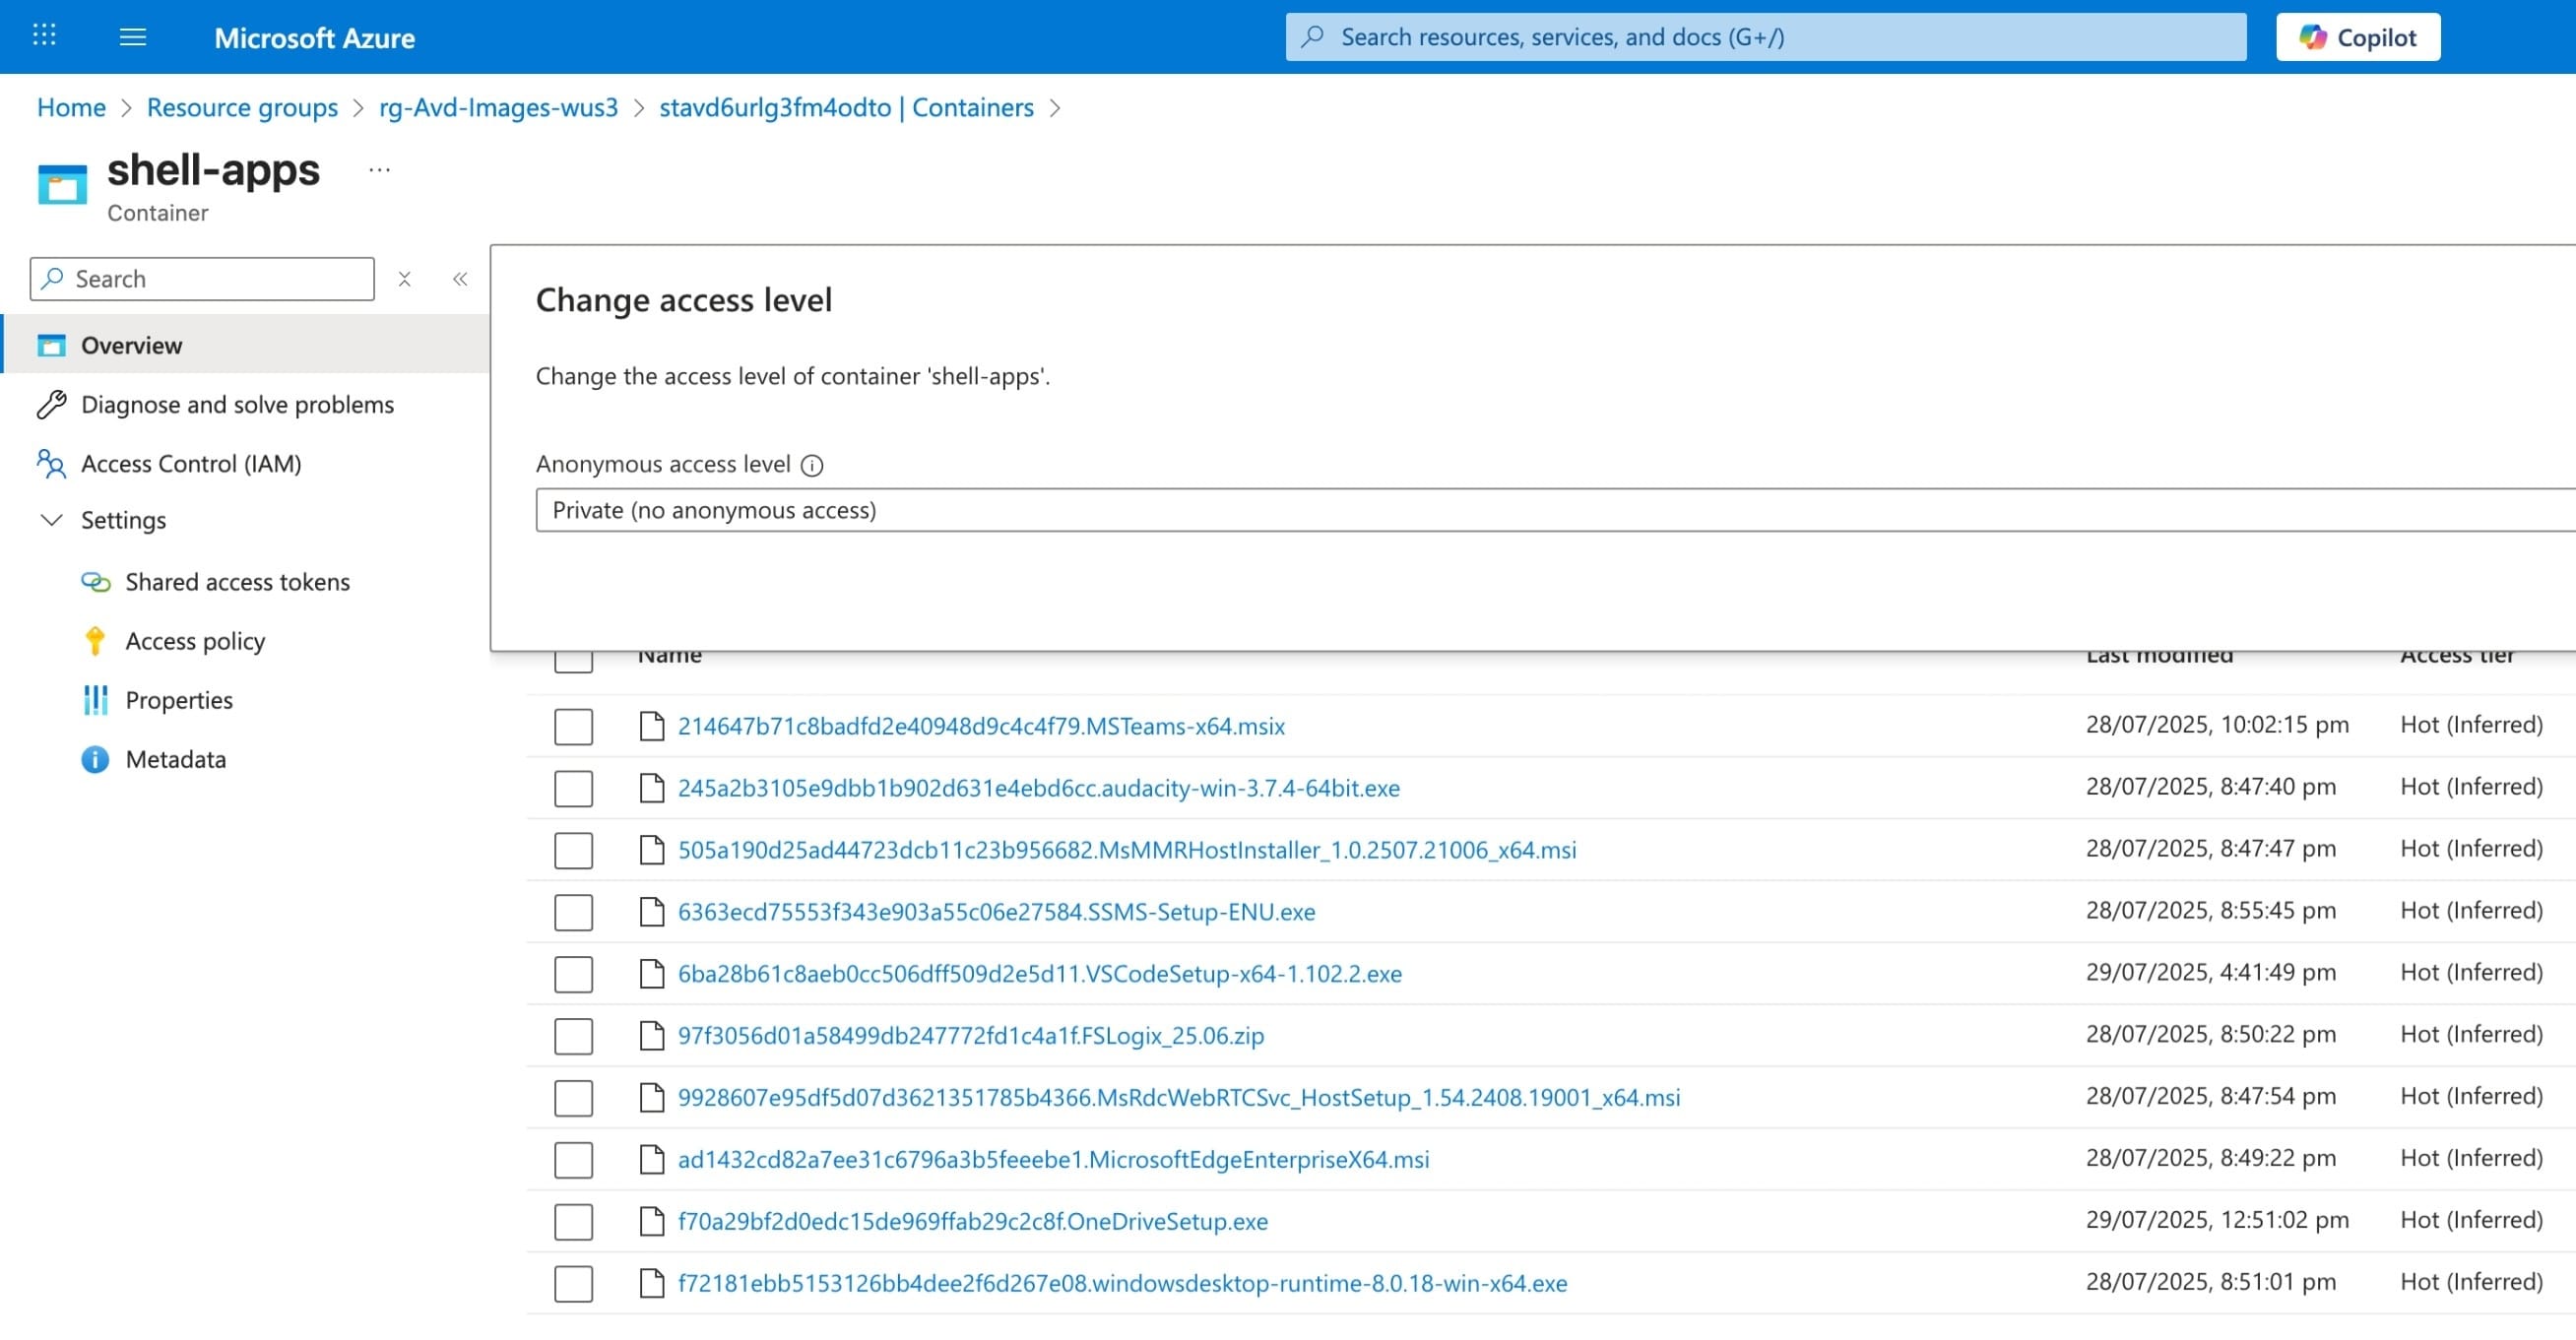Click the Anonymous access level info icon
2576x1340 pixels.
[x=812, y=465]
